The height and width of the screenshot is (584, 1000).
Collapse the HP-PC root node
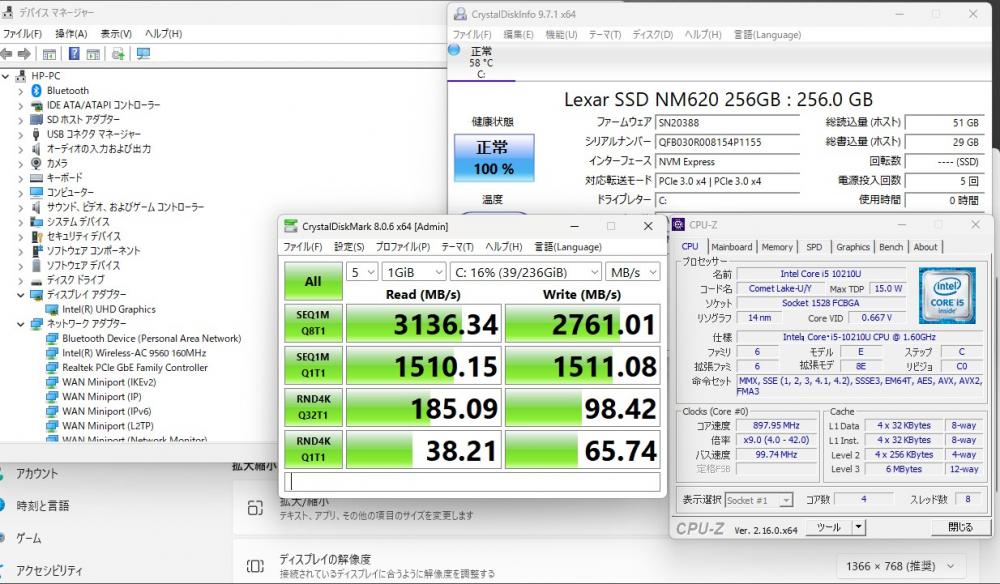(6, 77)
